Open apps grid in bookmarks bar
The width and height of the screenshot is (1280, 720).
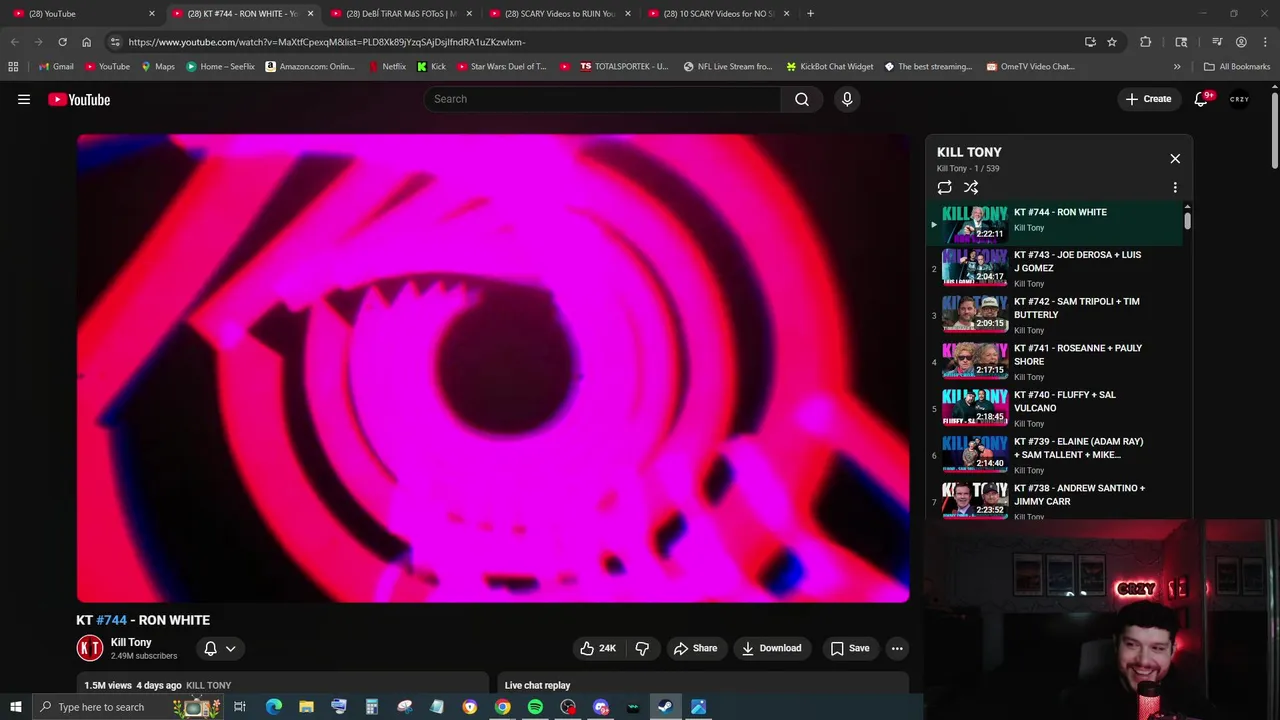coord(13,66)
